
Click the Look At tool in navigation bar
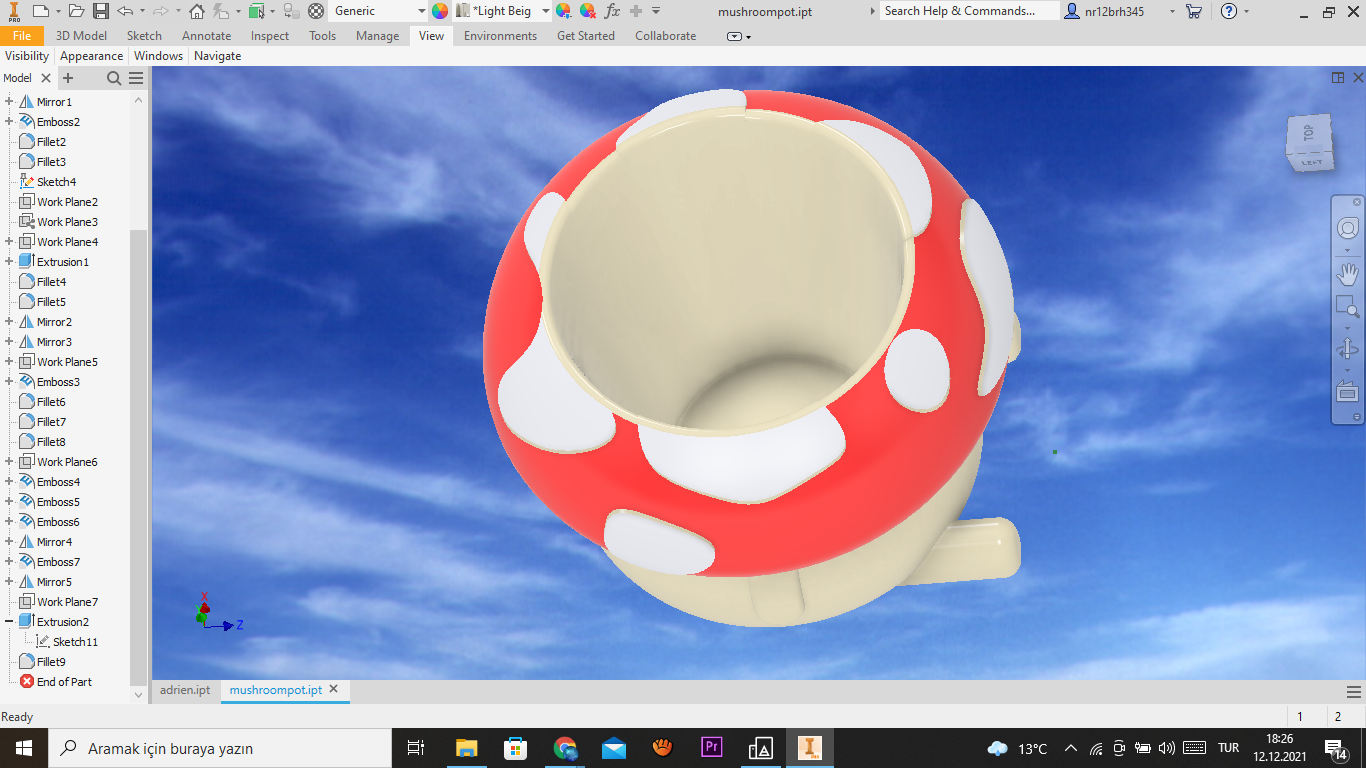(1347, 392)
